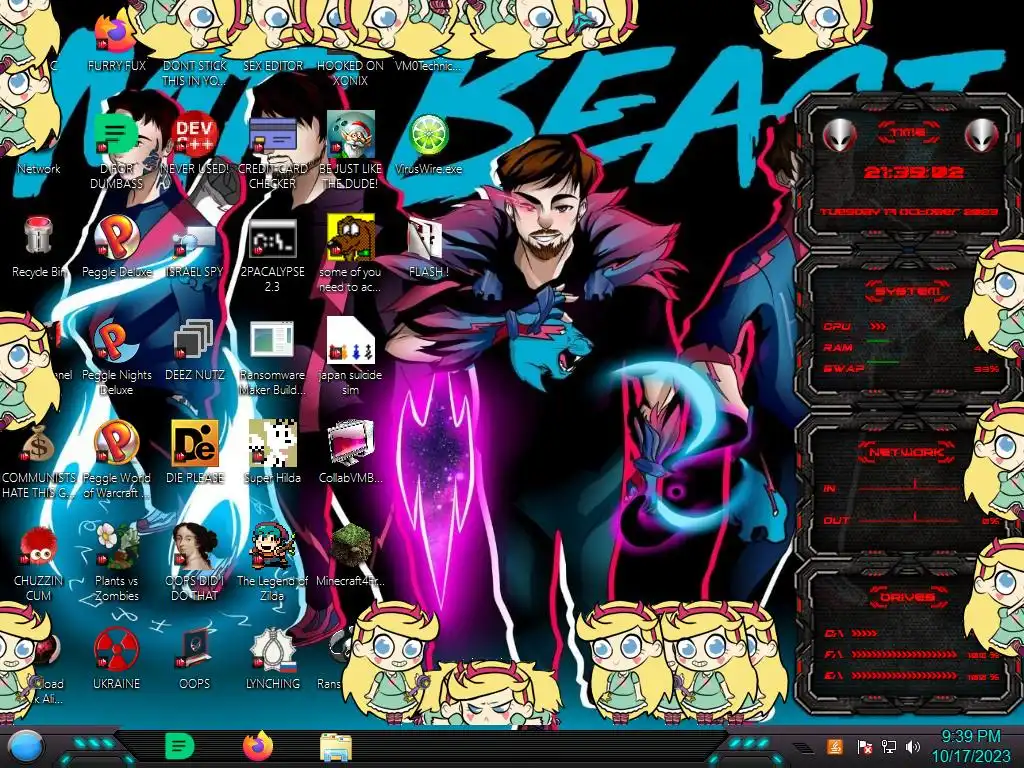Open Firefox from the taskbar

tap(258, 746)
